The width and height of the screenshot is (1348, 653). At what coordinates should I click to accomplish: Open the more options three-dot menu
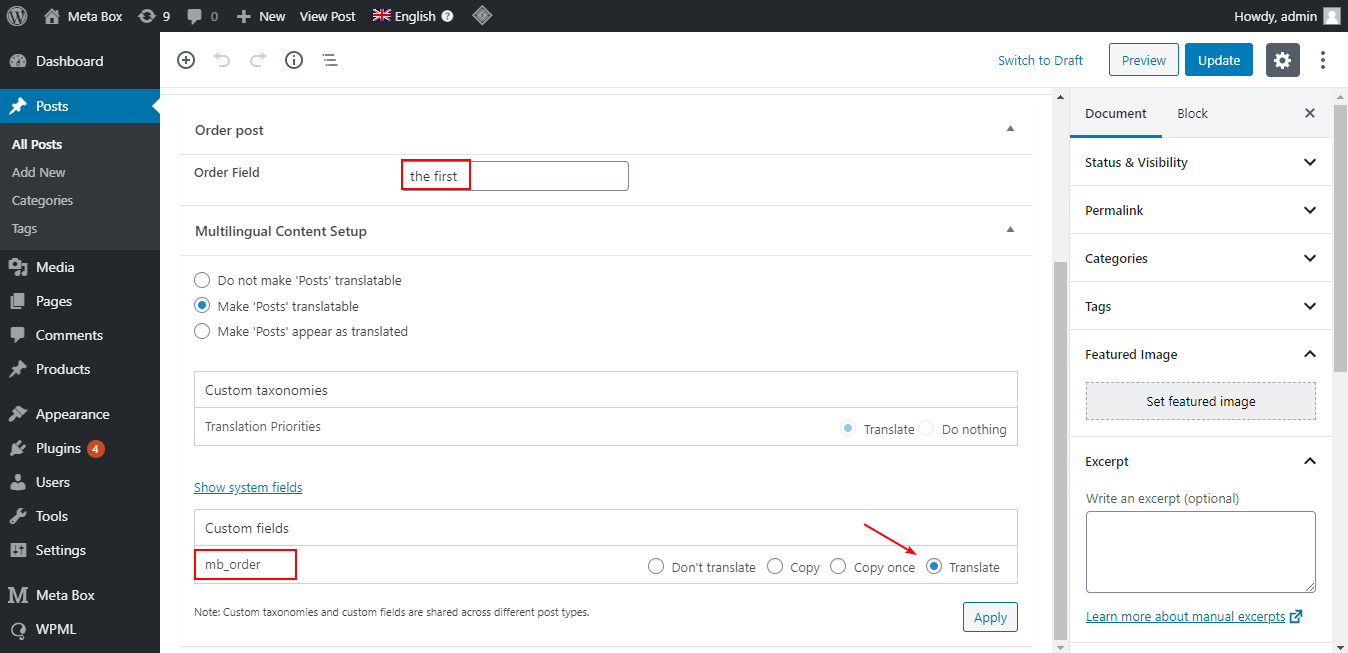pyautogui.click(x=1322, y=60)
